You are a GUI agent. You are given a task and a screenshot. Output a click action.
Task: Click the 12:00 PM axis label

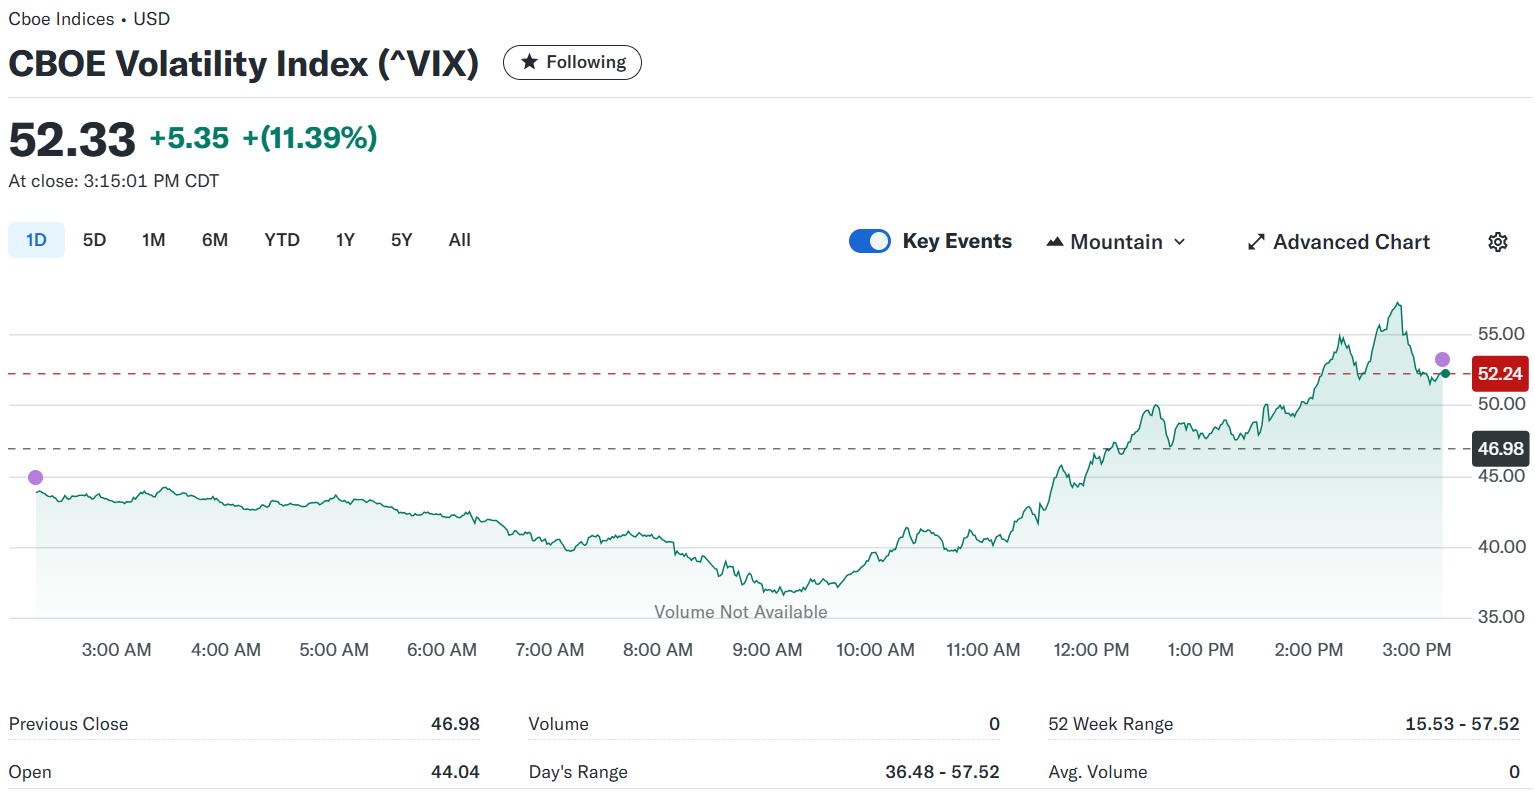coord(1091,650)
